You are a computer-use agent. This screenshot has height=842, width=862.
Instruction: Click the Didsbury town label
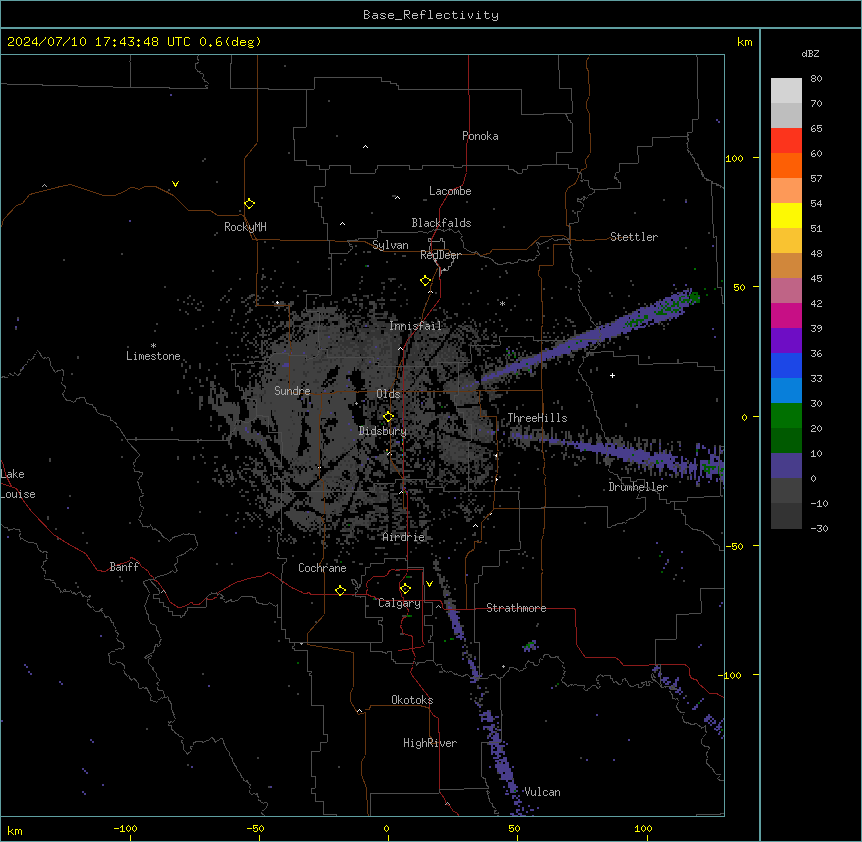[383, 431]
